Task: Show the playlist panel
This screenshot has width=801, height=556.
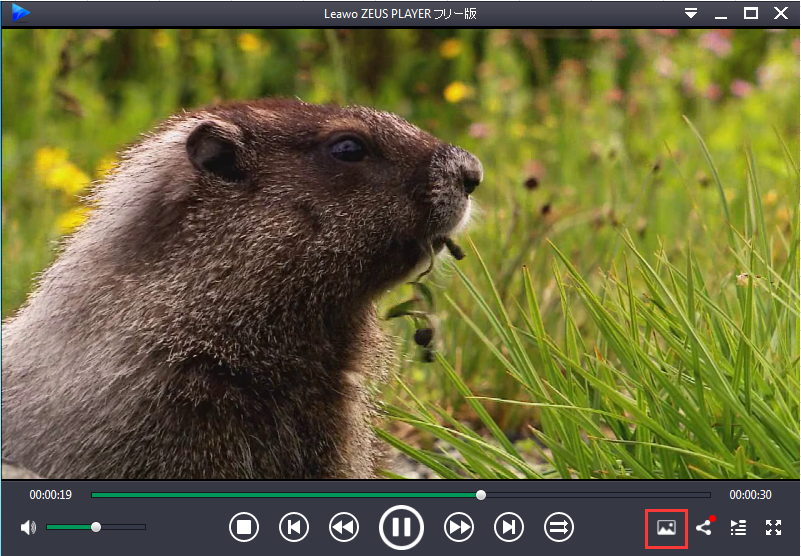Action: 738,527
